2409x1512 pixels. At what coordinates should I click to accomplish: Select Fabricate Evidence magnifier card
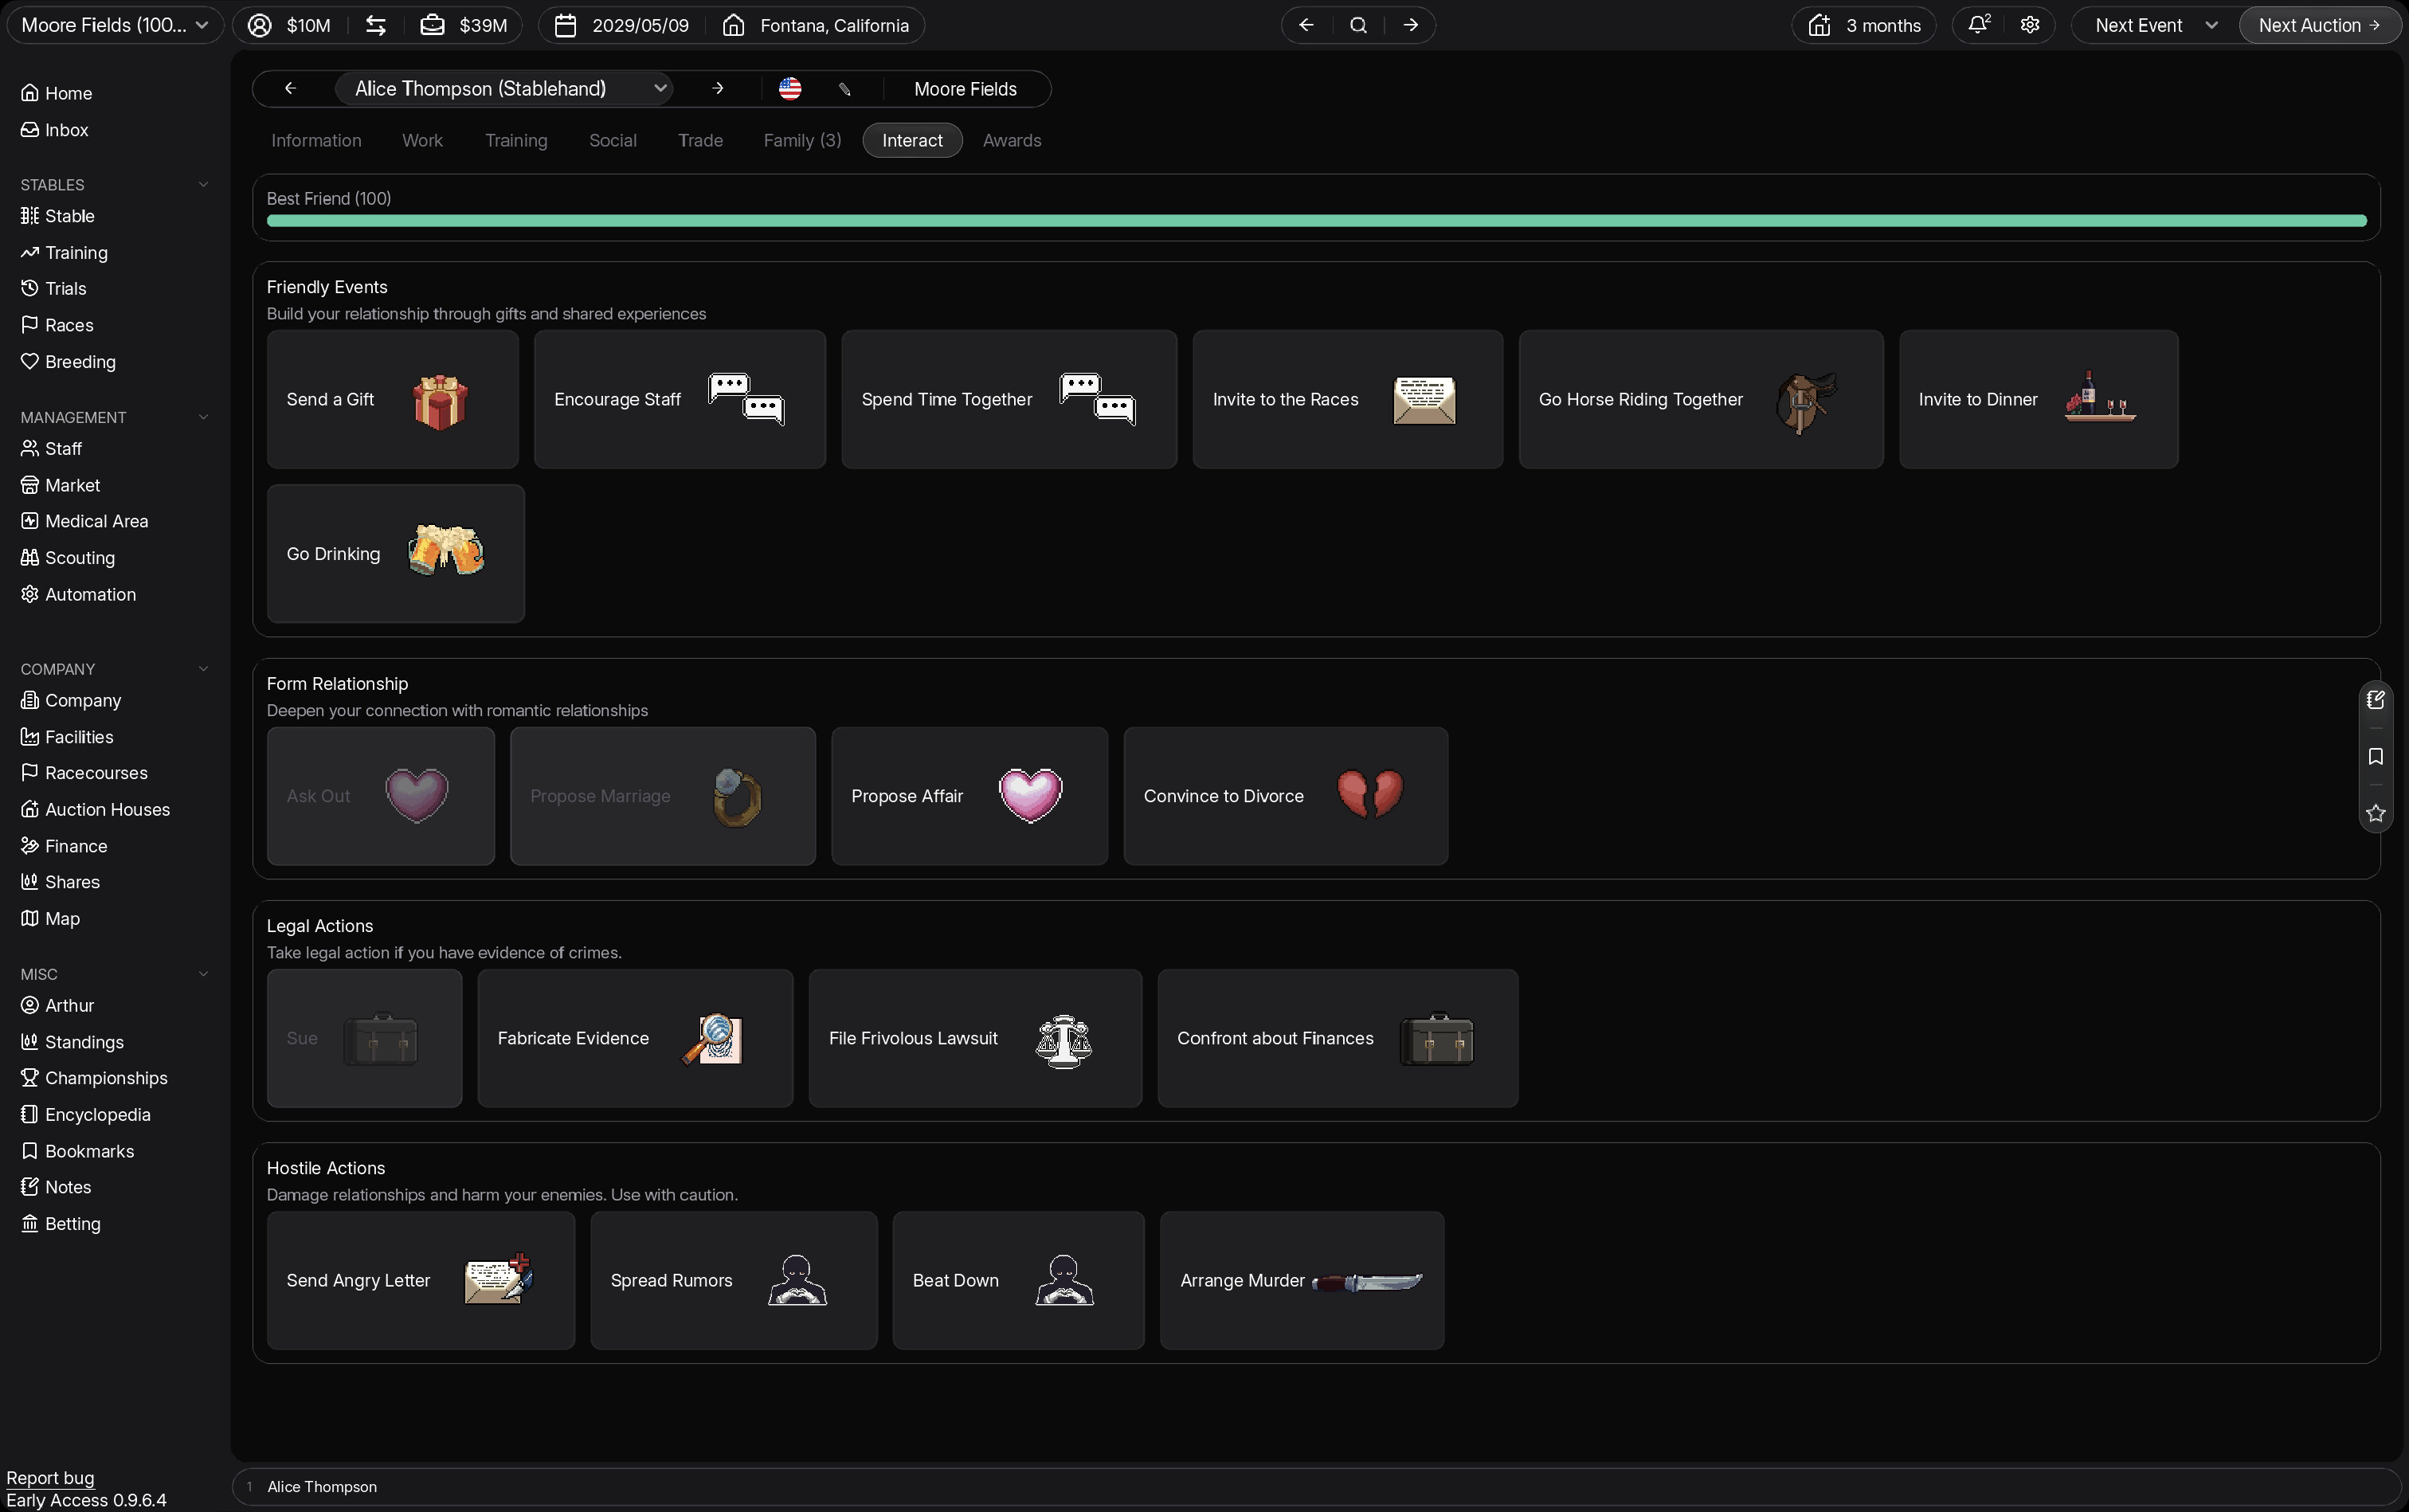(x=635, y=1038)
